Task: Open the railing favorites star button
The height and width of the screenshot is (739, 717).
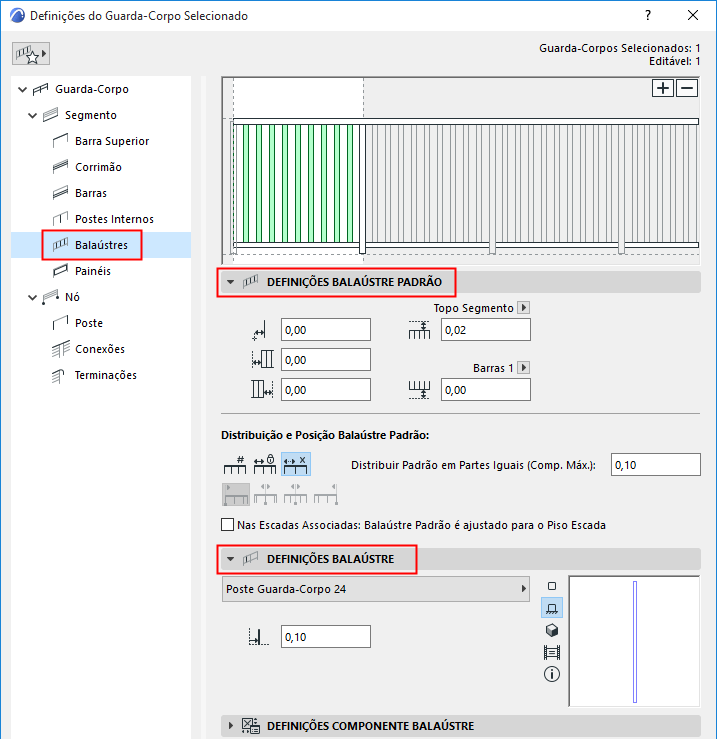Action: [31, 54]
